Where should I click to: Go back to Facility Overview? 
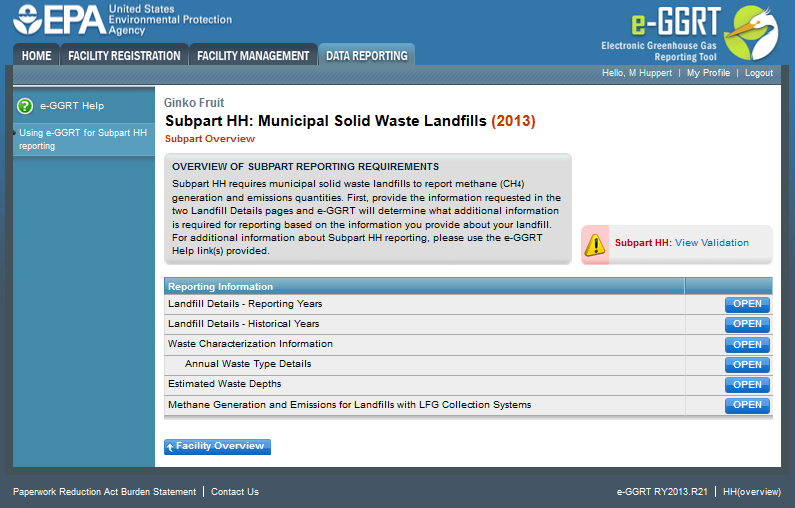[218, 447]
